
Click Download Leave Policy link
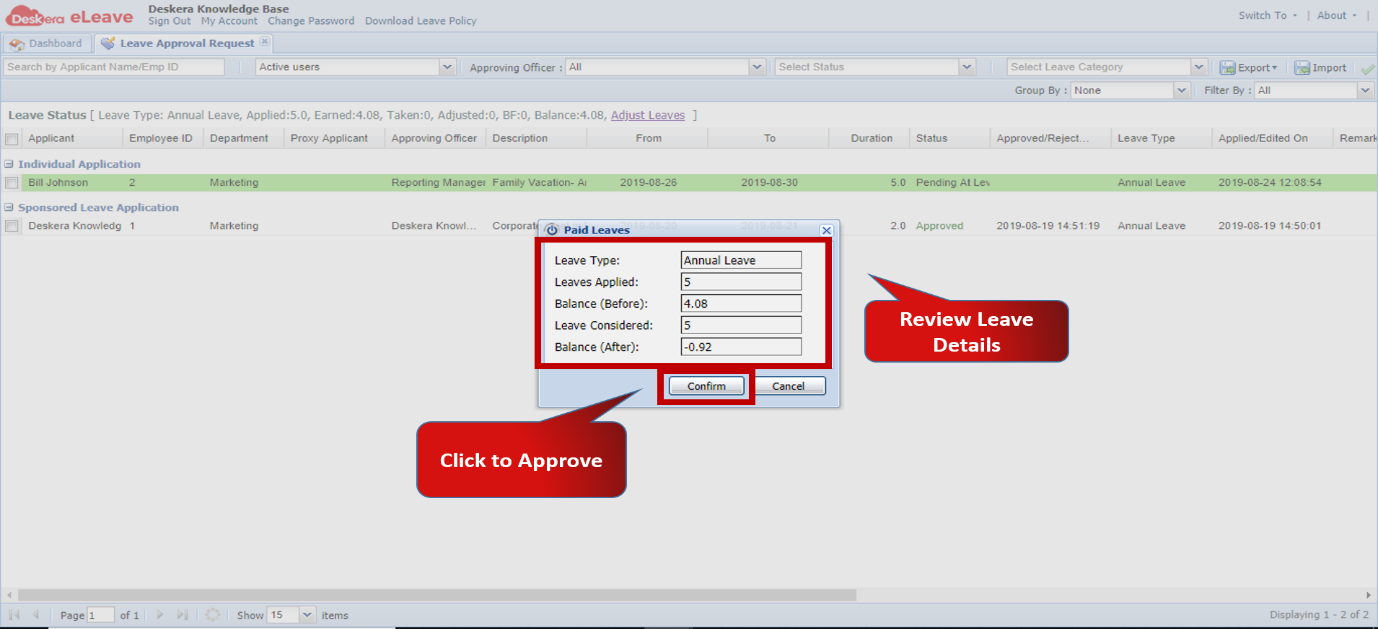(421, 21)
